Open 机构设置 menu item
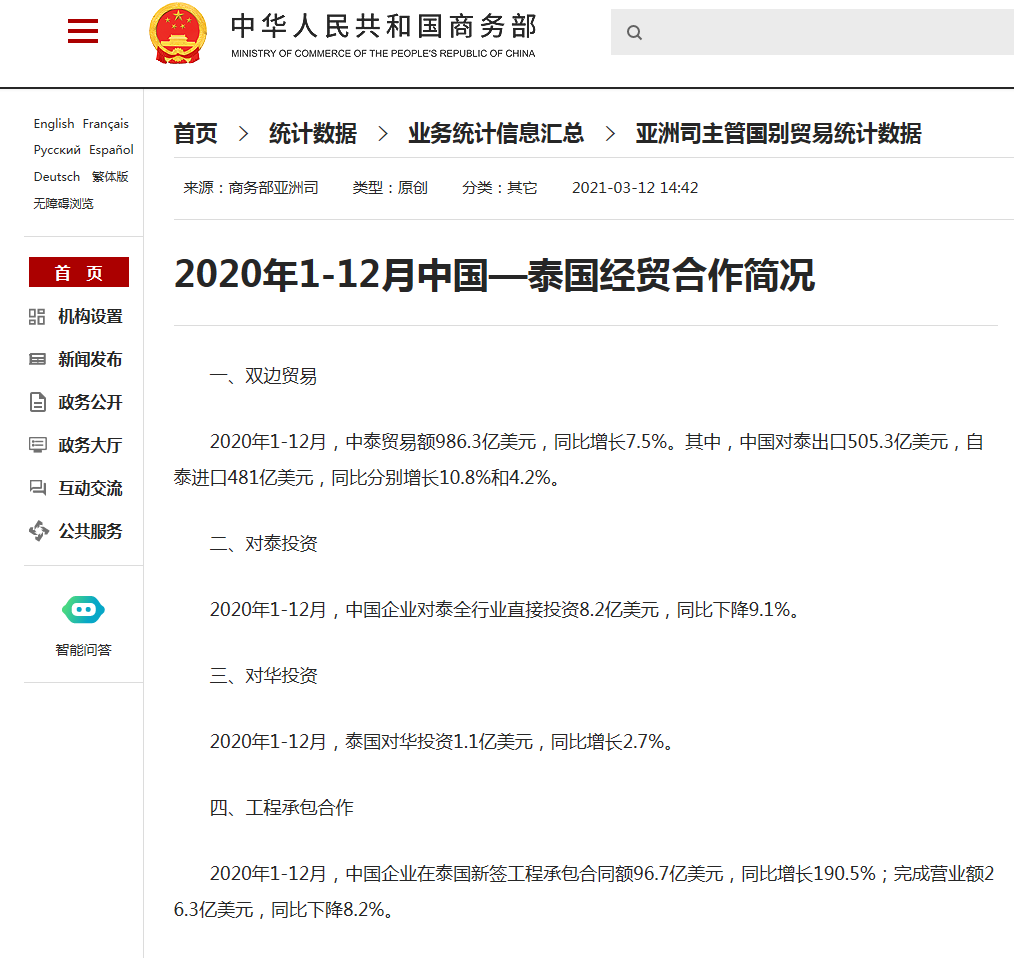The image size is (1014, 958). click(91, 317)
